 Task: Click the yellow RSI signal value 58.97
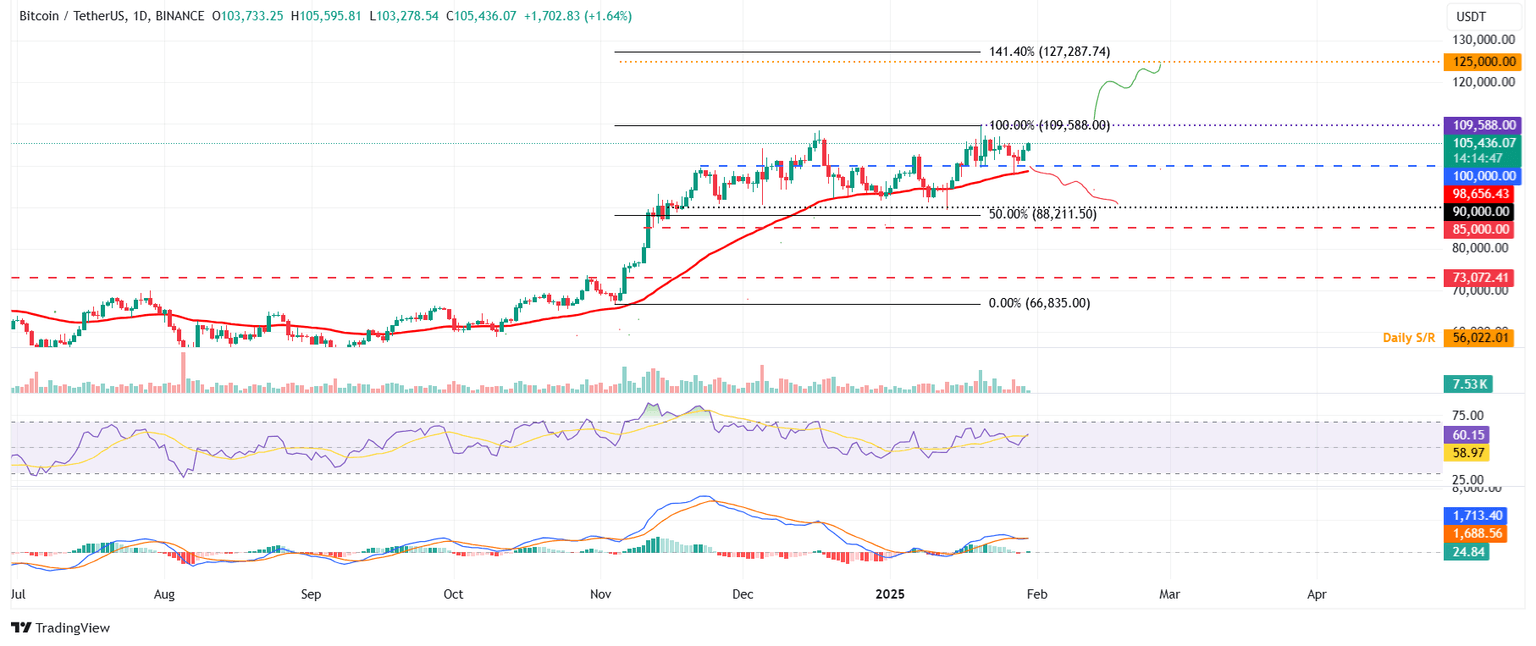[1466, 452]
